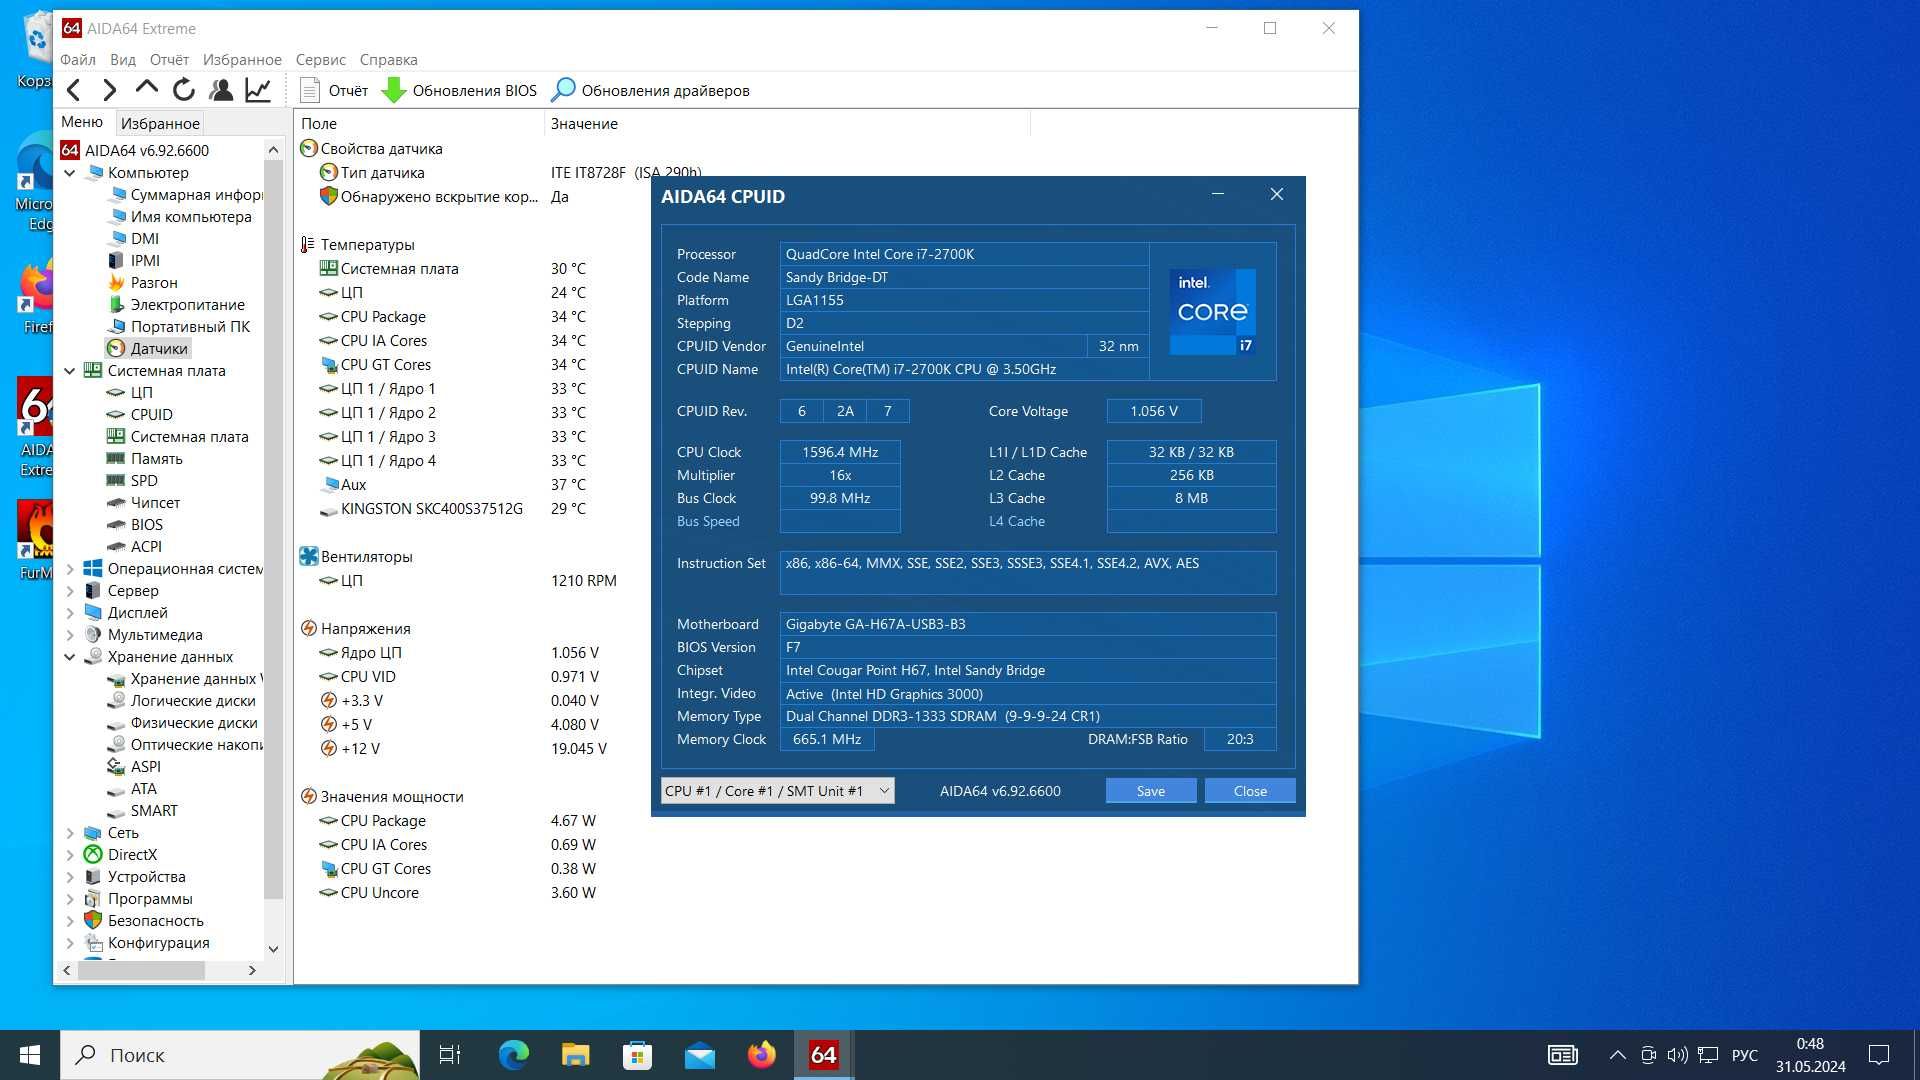Open Firefox from taskbar

coord(761,1055)
